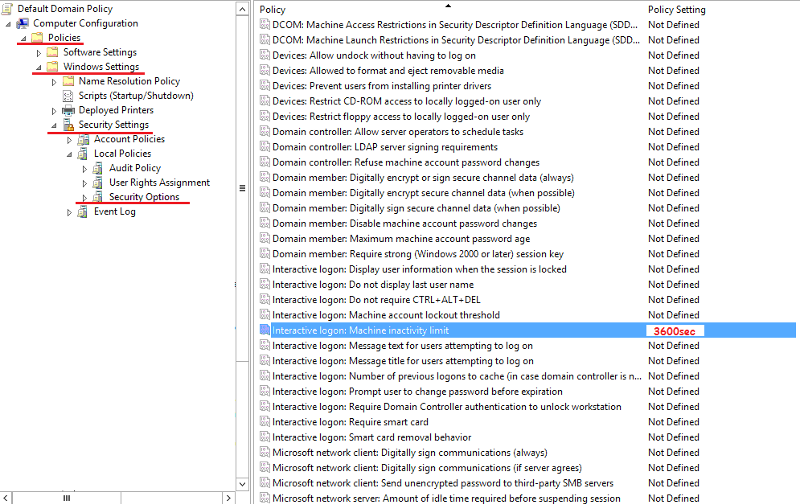The image size is (800, 504).
Task: Click the icon for Domain member: Maximum machine account password age
Action: tap(265, 238)
